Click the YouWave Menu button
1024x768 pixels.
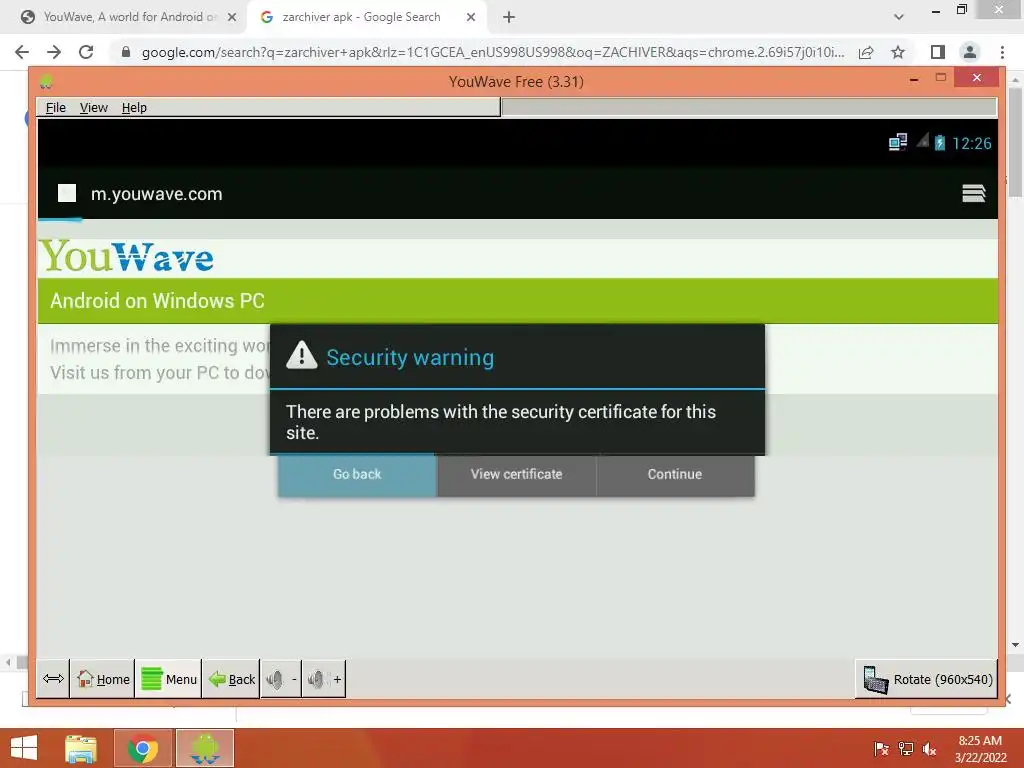tap(168, 679)
